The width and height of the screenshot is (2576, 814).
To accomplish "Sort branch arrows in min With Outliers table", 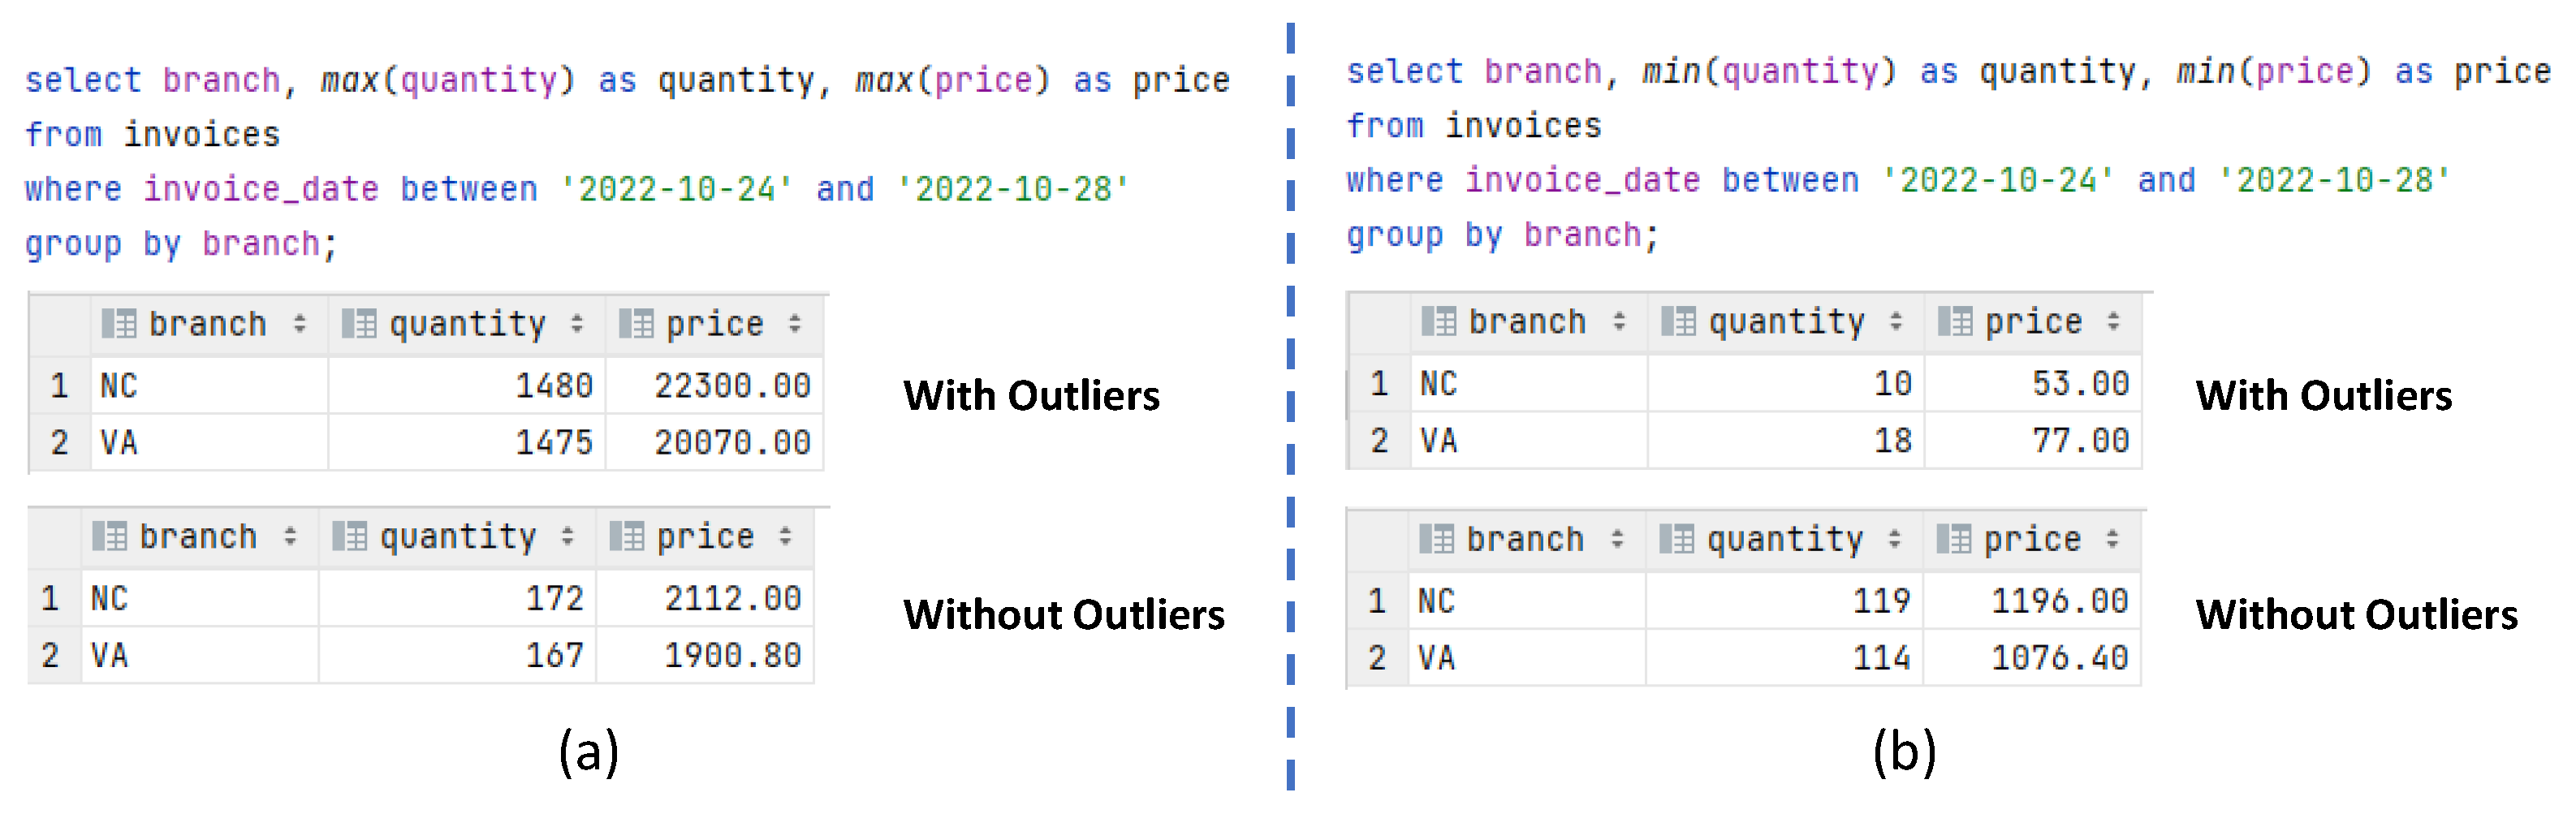I will tap(1619, 322).
